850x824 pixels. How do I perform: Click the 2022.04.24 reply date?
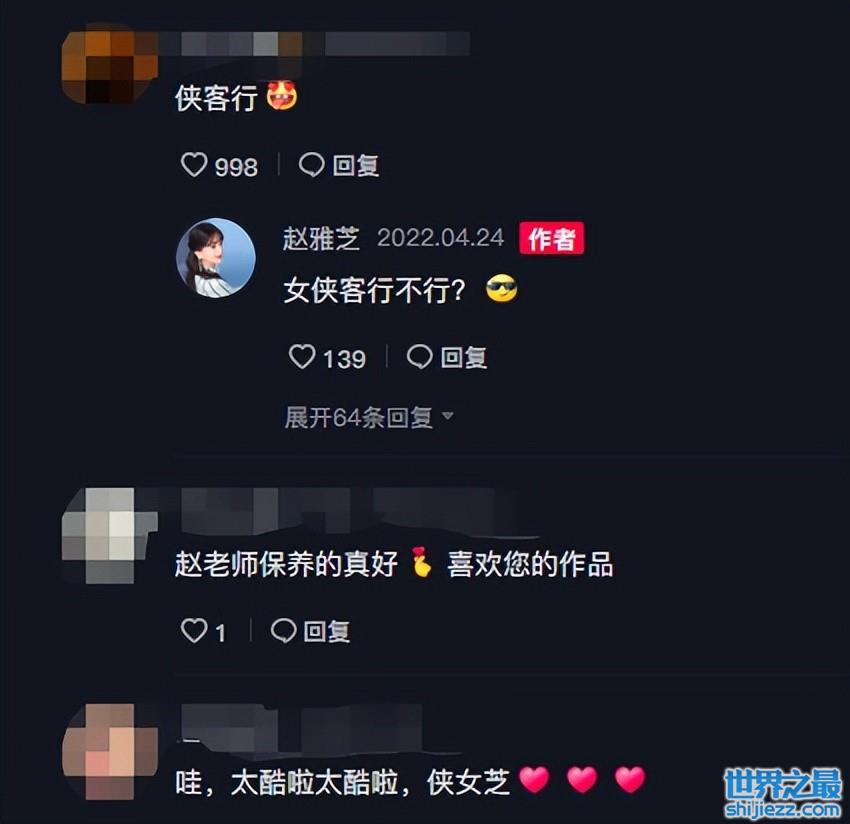[x=440, y=238]
